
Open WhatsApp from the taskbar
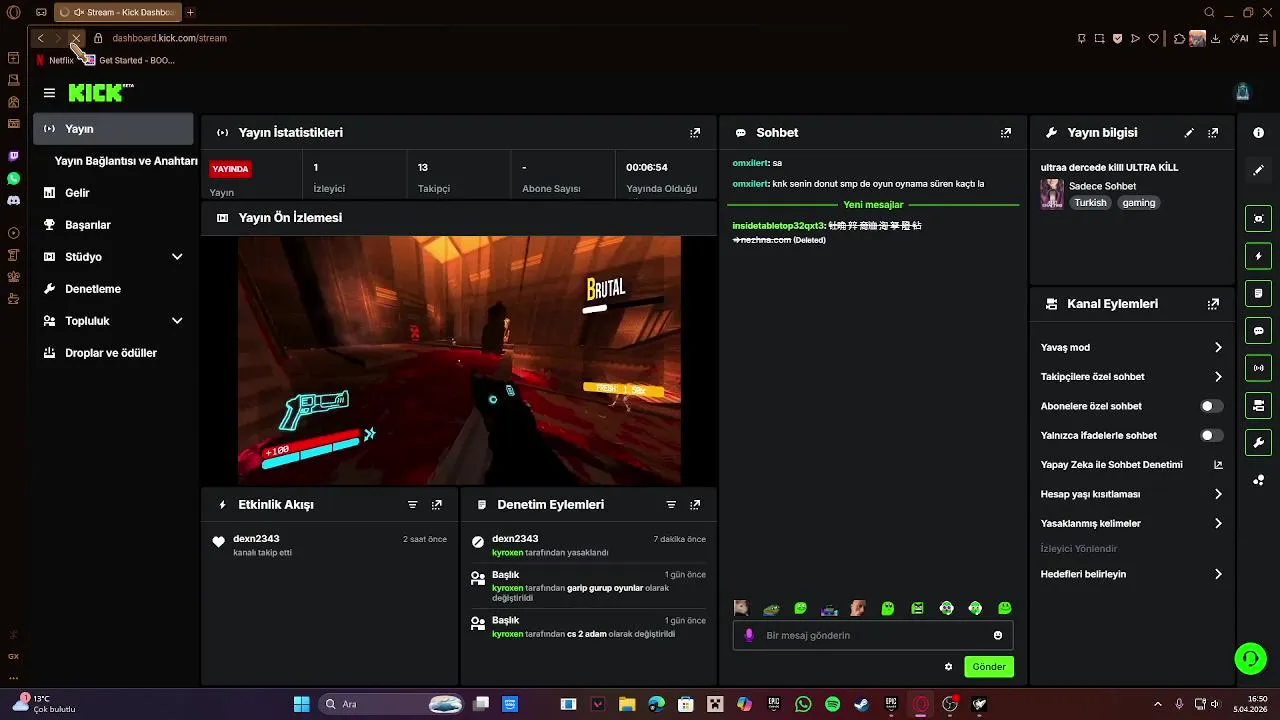click(803, 704)
